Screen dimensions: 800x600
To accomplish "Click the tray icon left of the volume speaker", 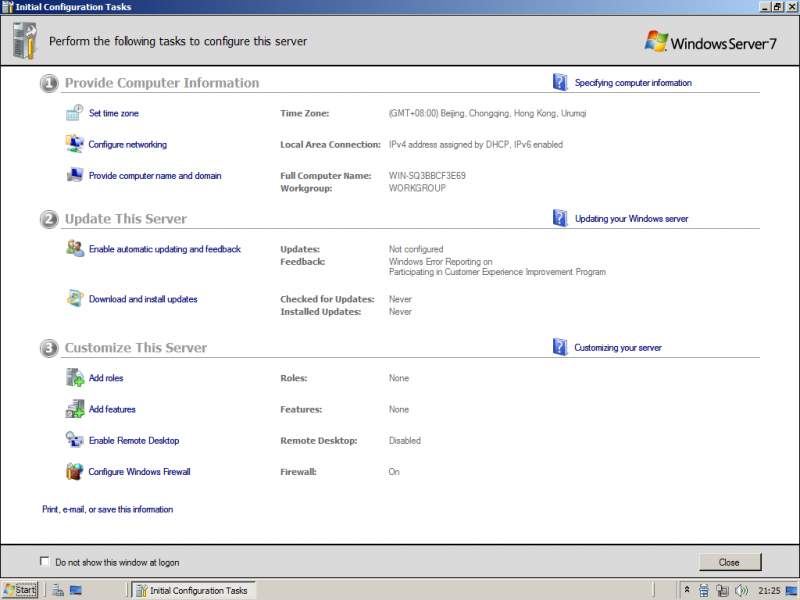I will click(722, 590).
